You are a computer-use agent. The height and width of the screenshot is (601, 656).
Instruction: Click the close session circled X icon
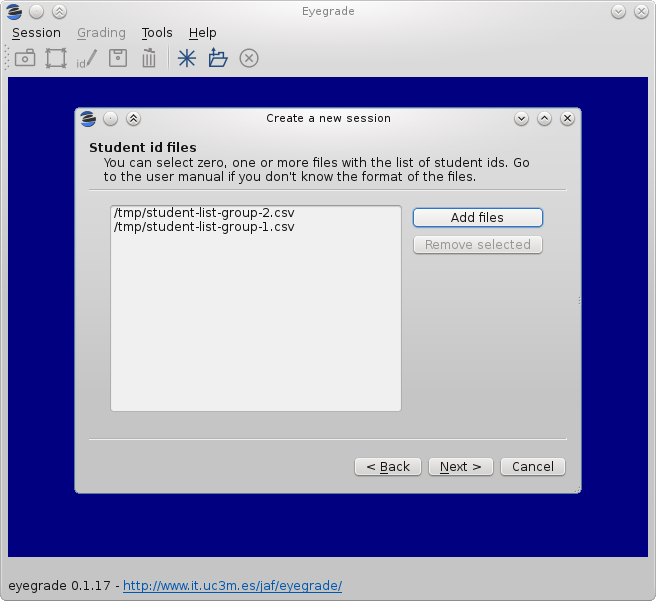(249, 58)
